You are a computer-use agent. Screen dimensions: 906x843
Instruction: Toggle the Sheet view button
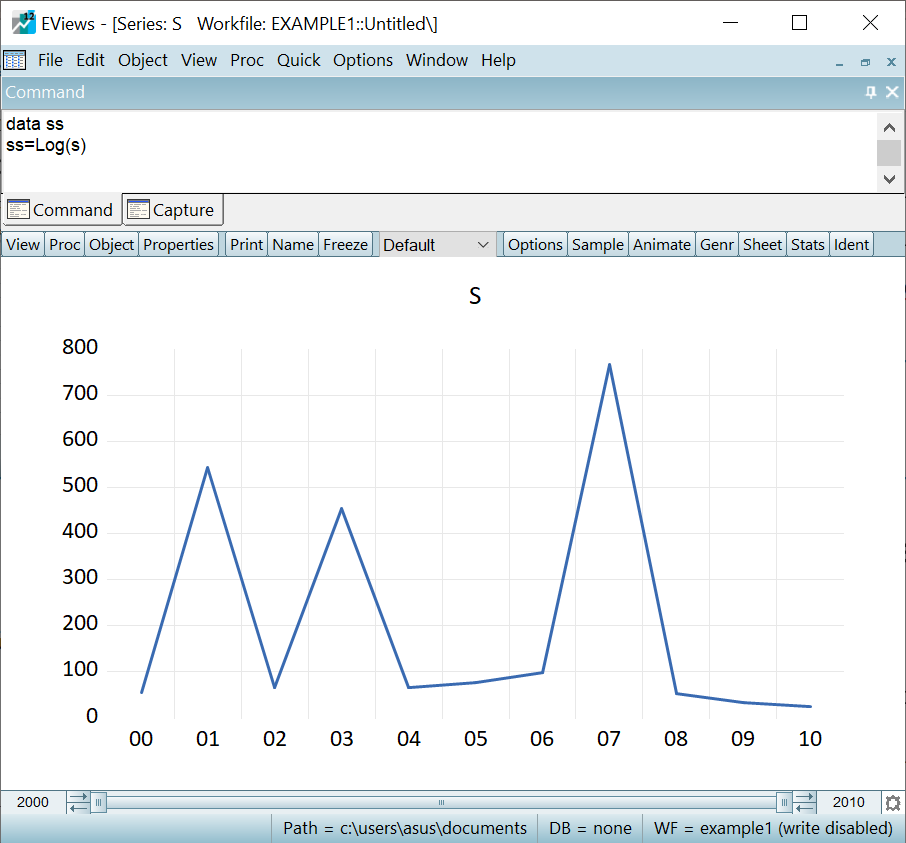click(762, 245)
